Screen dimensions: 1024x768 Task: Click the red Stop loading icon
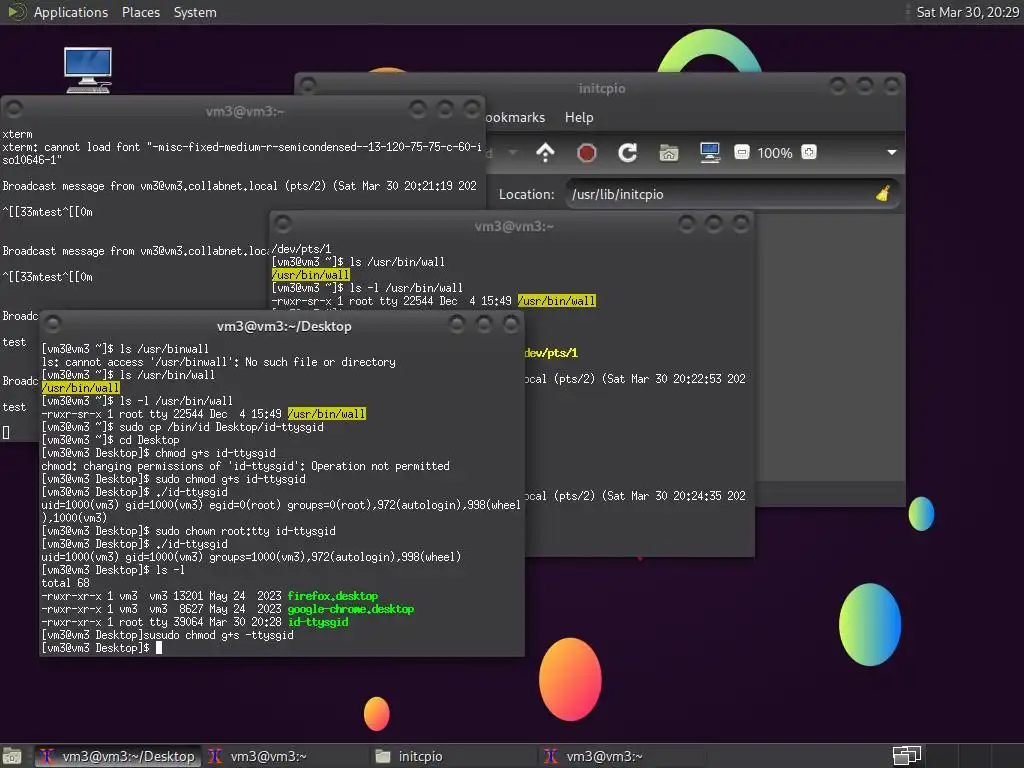click(586, 153)
